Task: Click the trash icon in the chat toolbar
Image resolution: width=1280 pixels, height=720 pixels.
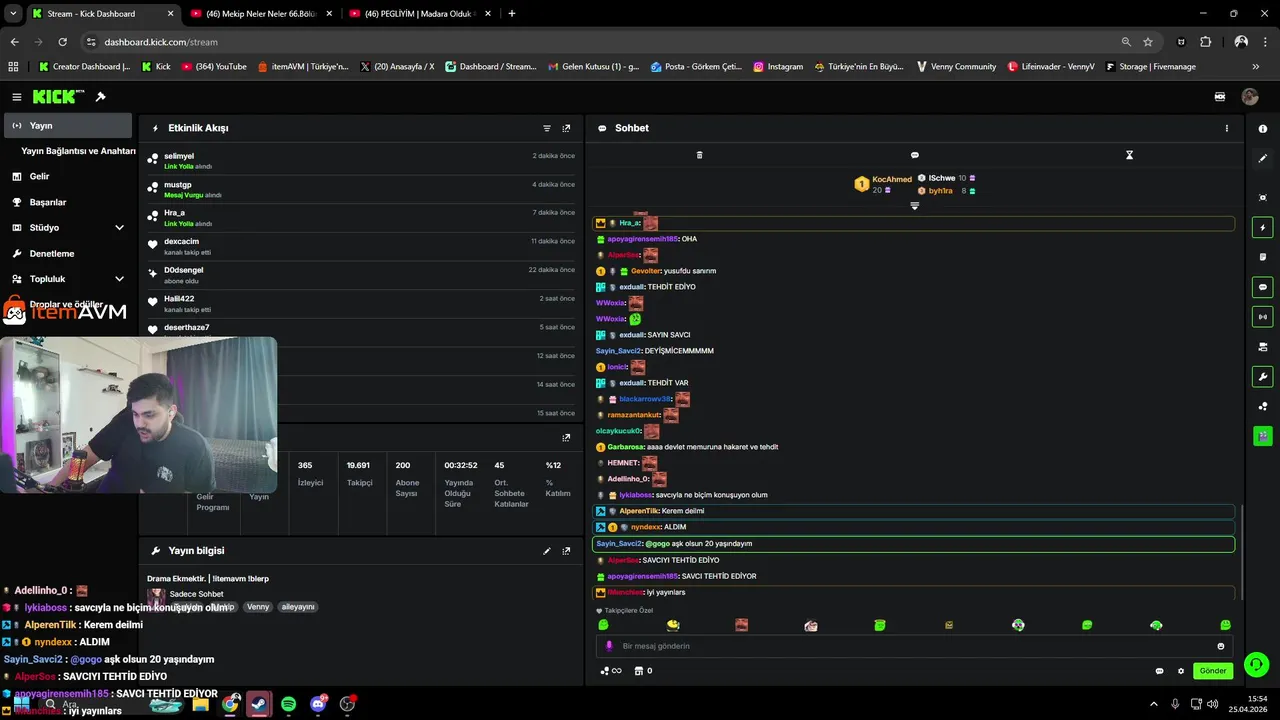Action: (699, 155)
